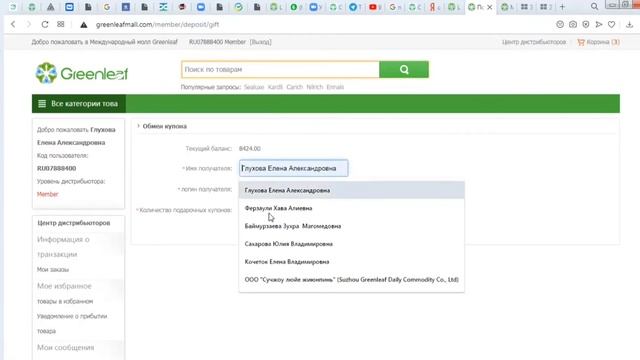Image resolution: width=640 pixels, height=360 pixels.
Task: Open Все категории товаров menu
Action: [79, 104]
